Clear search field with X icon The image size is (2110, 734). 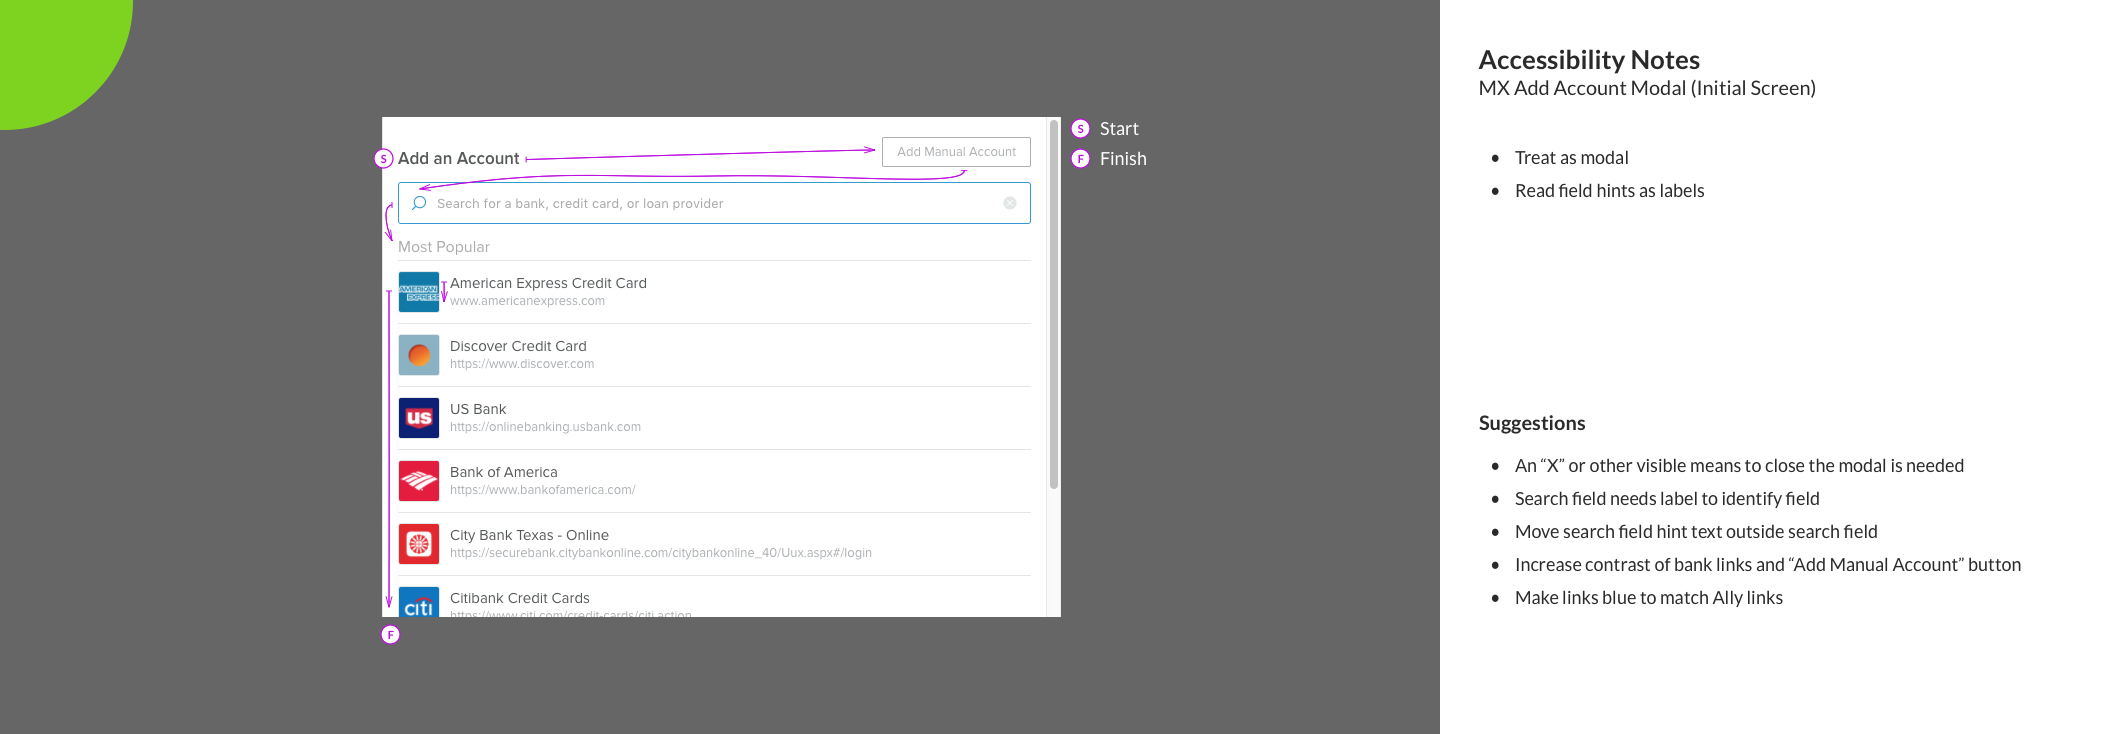(1010, 203)
